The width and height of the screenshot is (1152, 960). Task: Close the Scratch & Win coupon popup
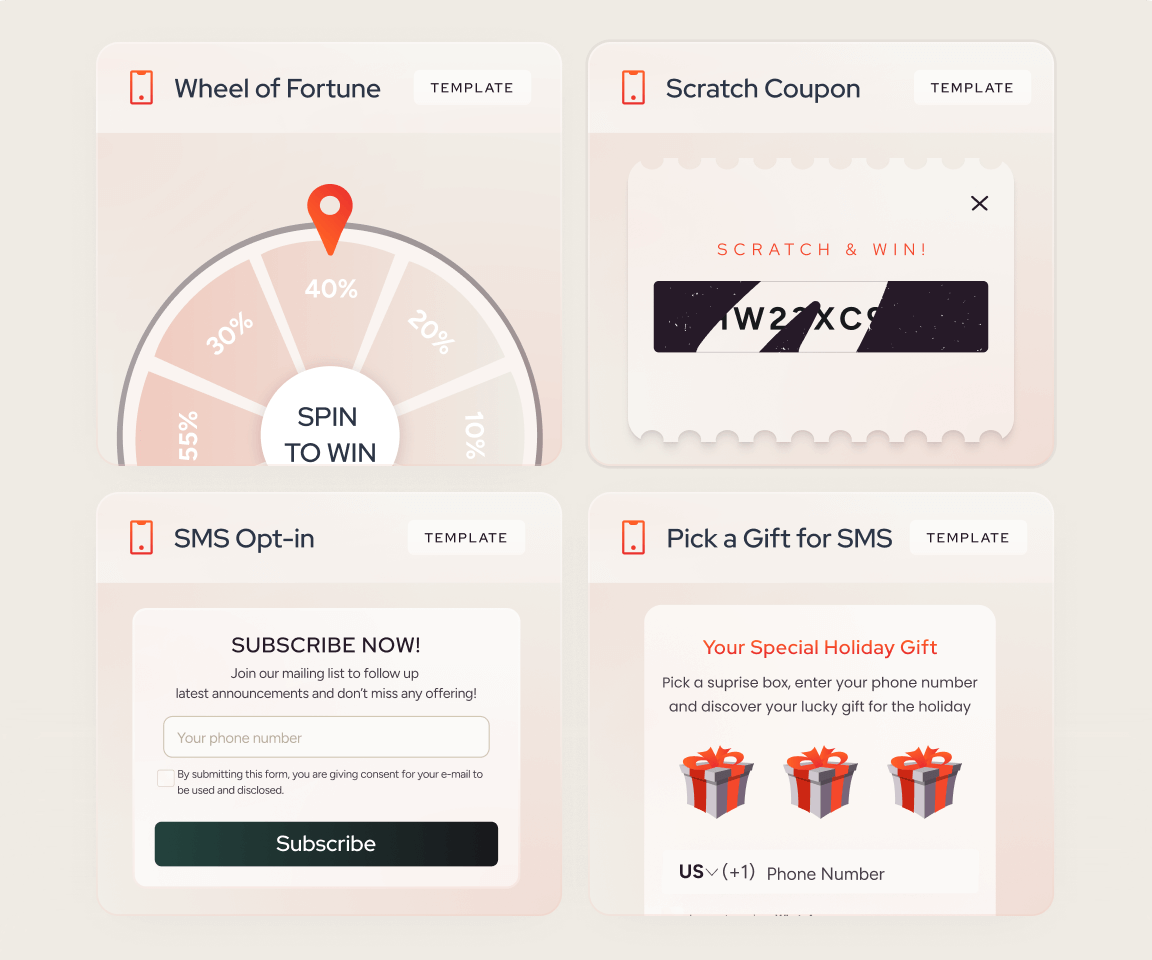tap(979, 203)
